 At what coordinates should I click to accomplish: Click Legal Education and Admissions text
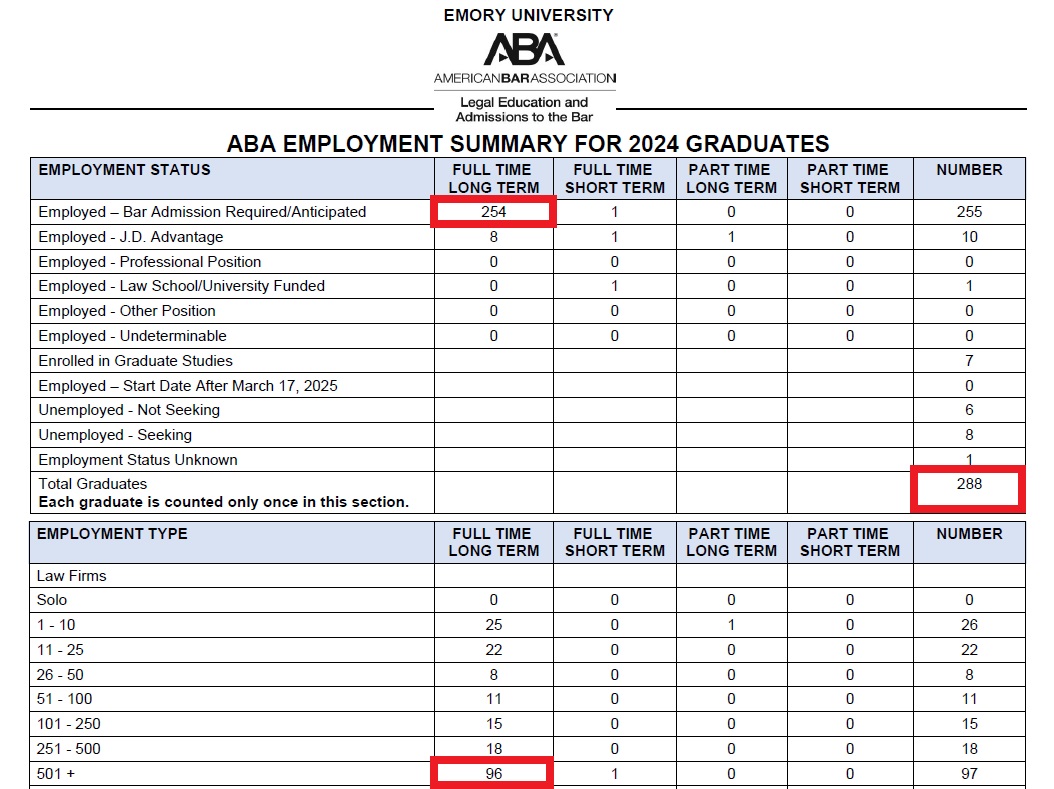524,109
